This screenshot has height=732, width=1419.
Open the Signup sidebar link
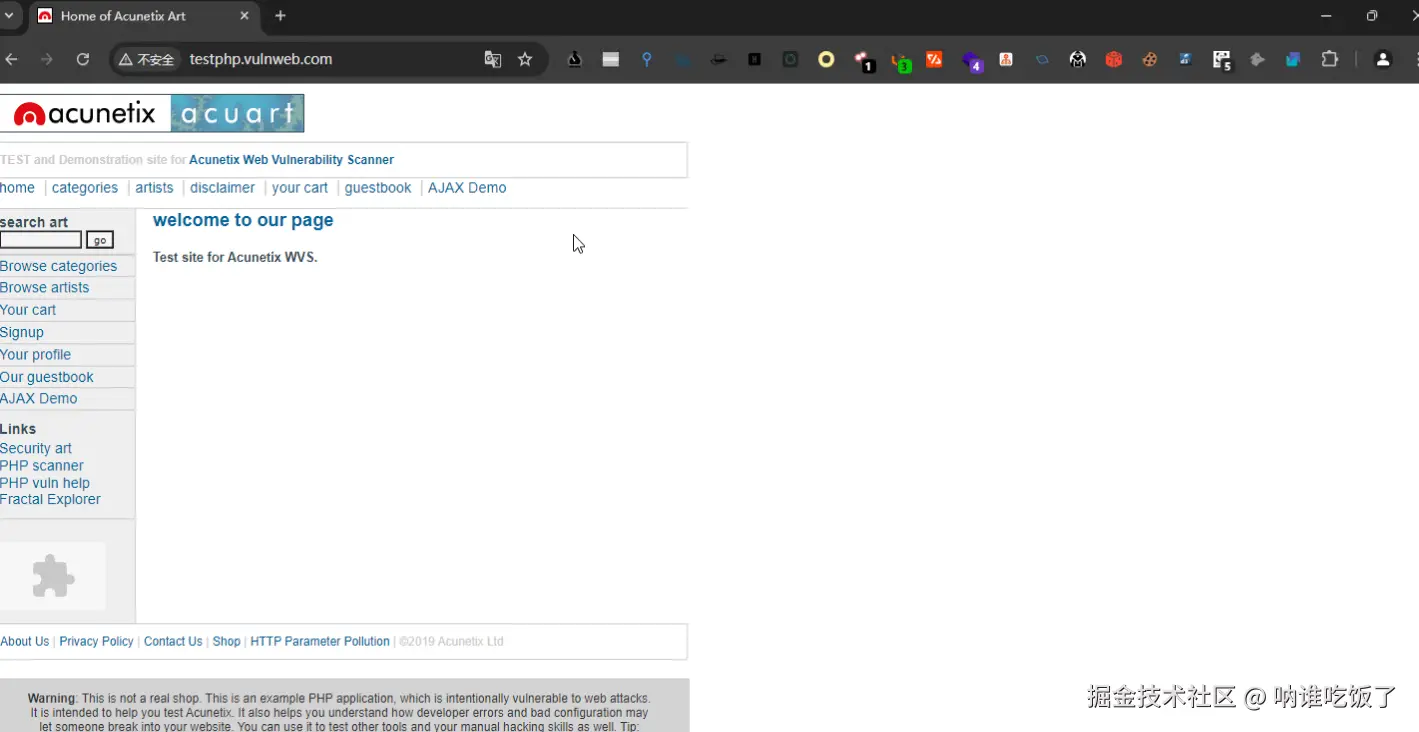[x=22, y=333]
